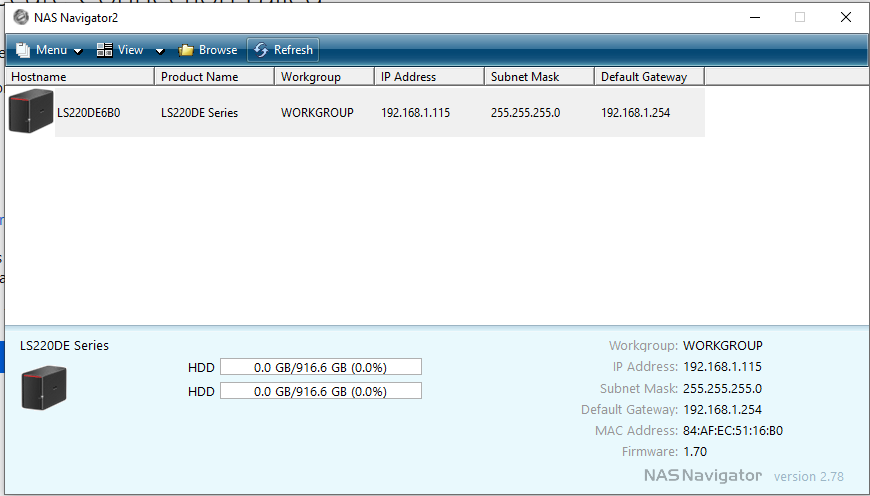Click the Menu document icon

click(x=23, y=50)
